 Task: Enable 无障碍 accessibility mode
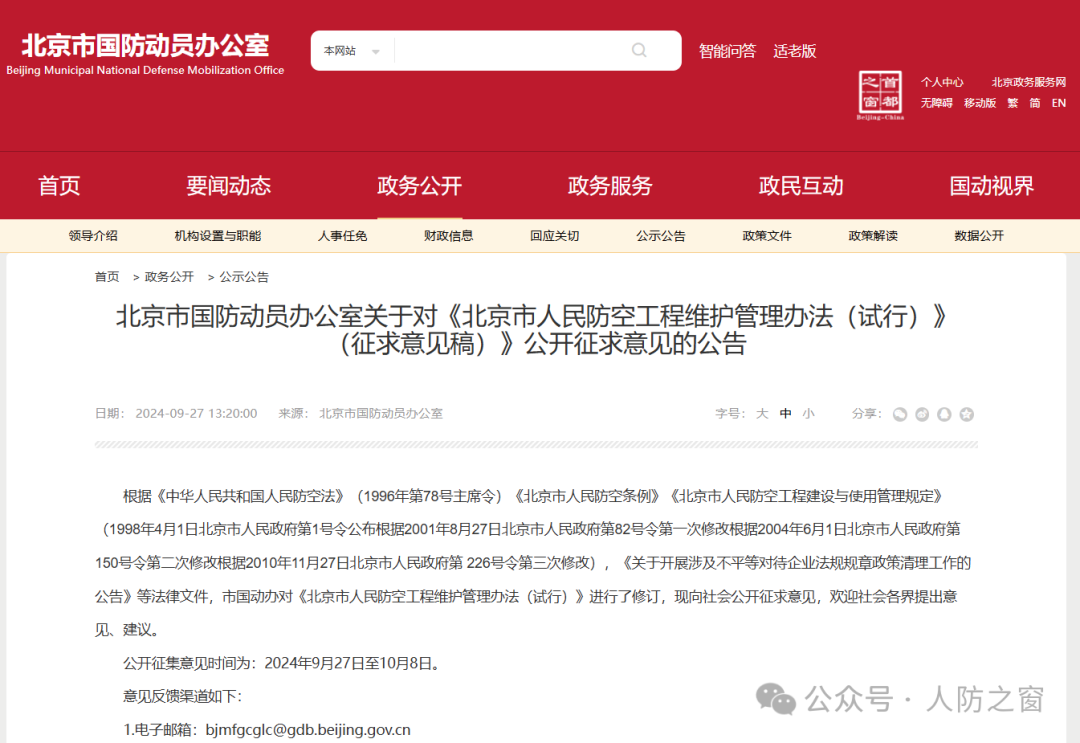(x=936, y=102)
